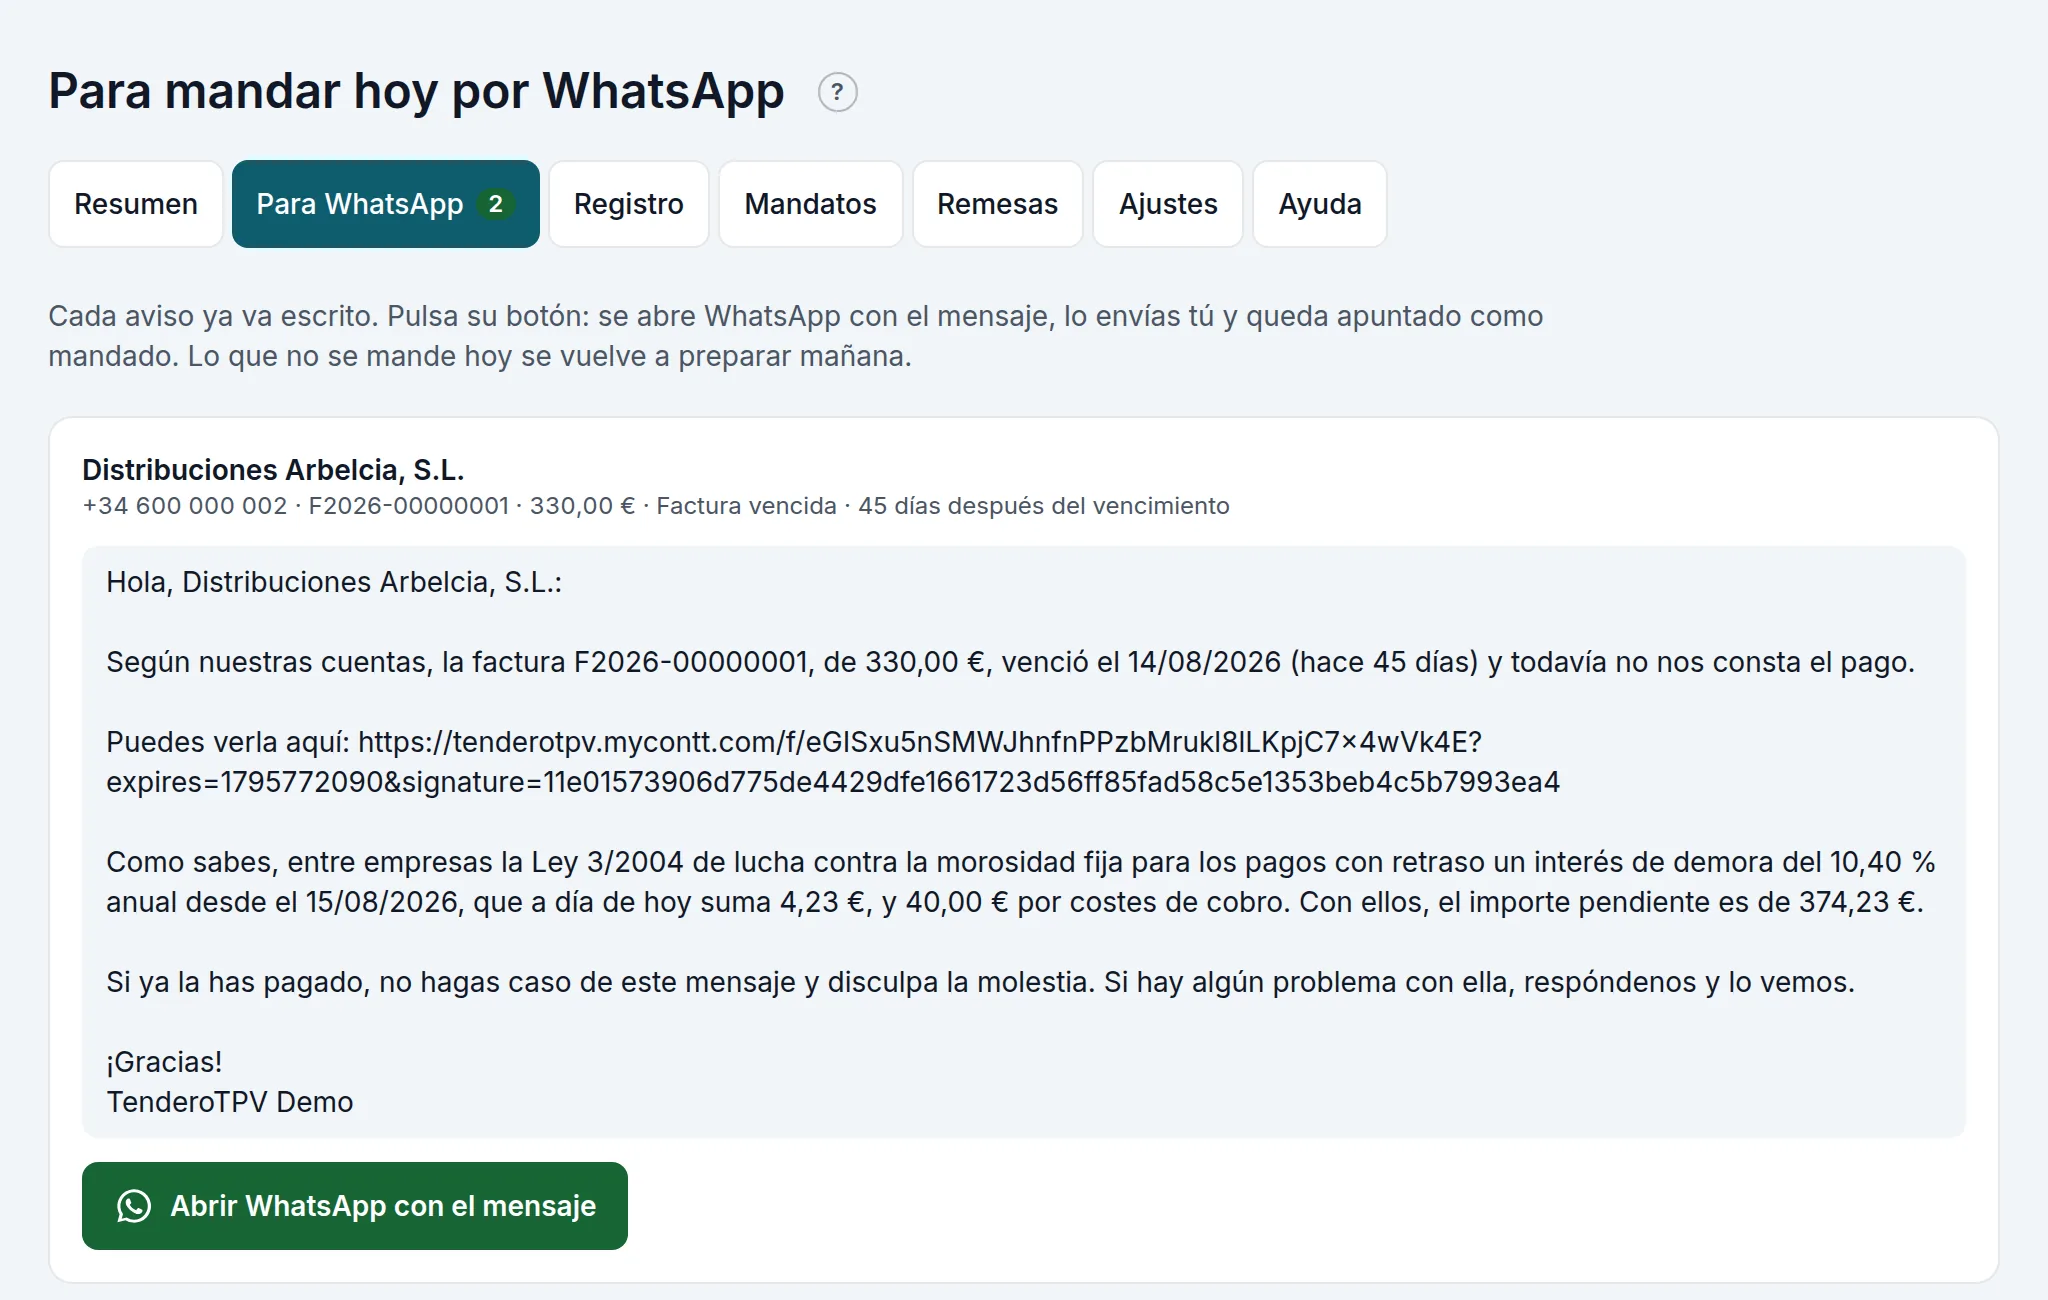Select the Para WhatsApp tab

click(x=385, y=204)
